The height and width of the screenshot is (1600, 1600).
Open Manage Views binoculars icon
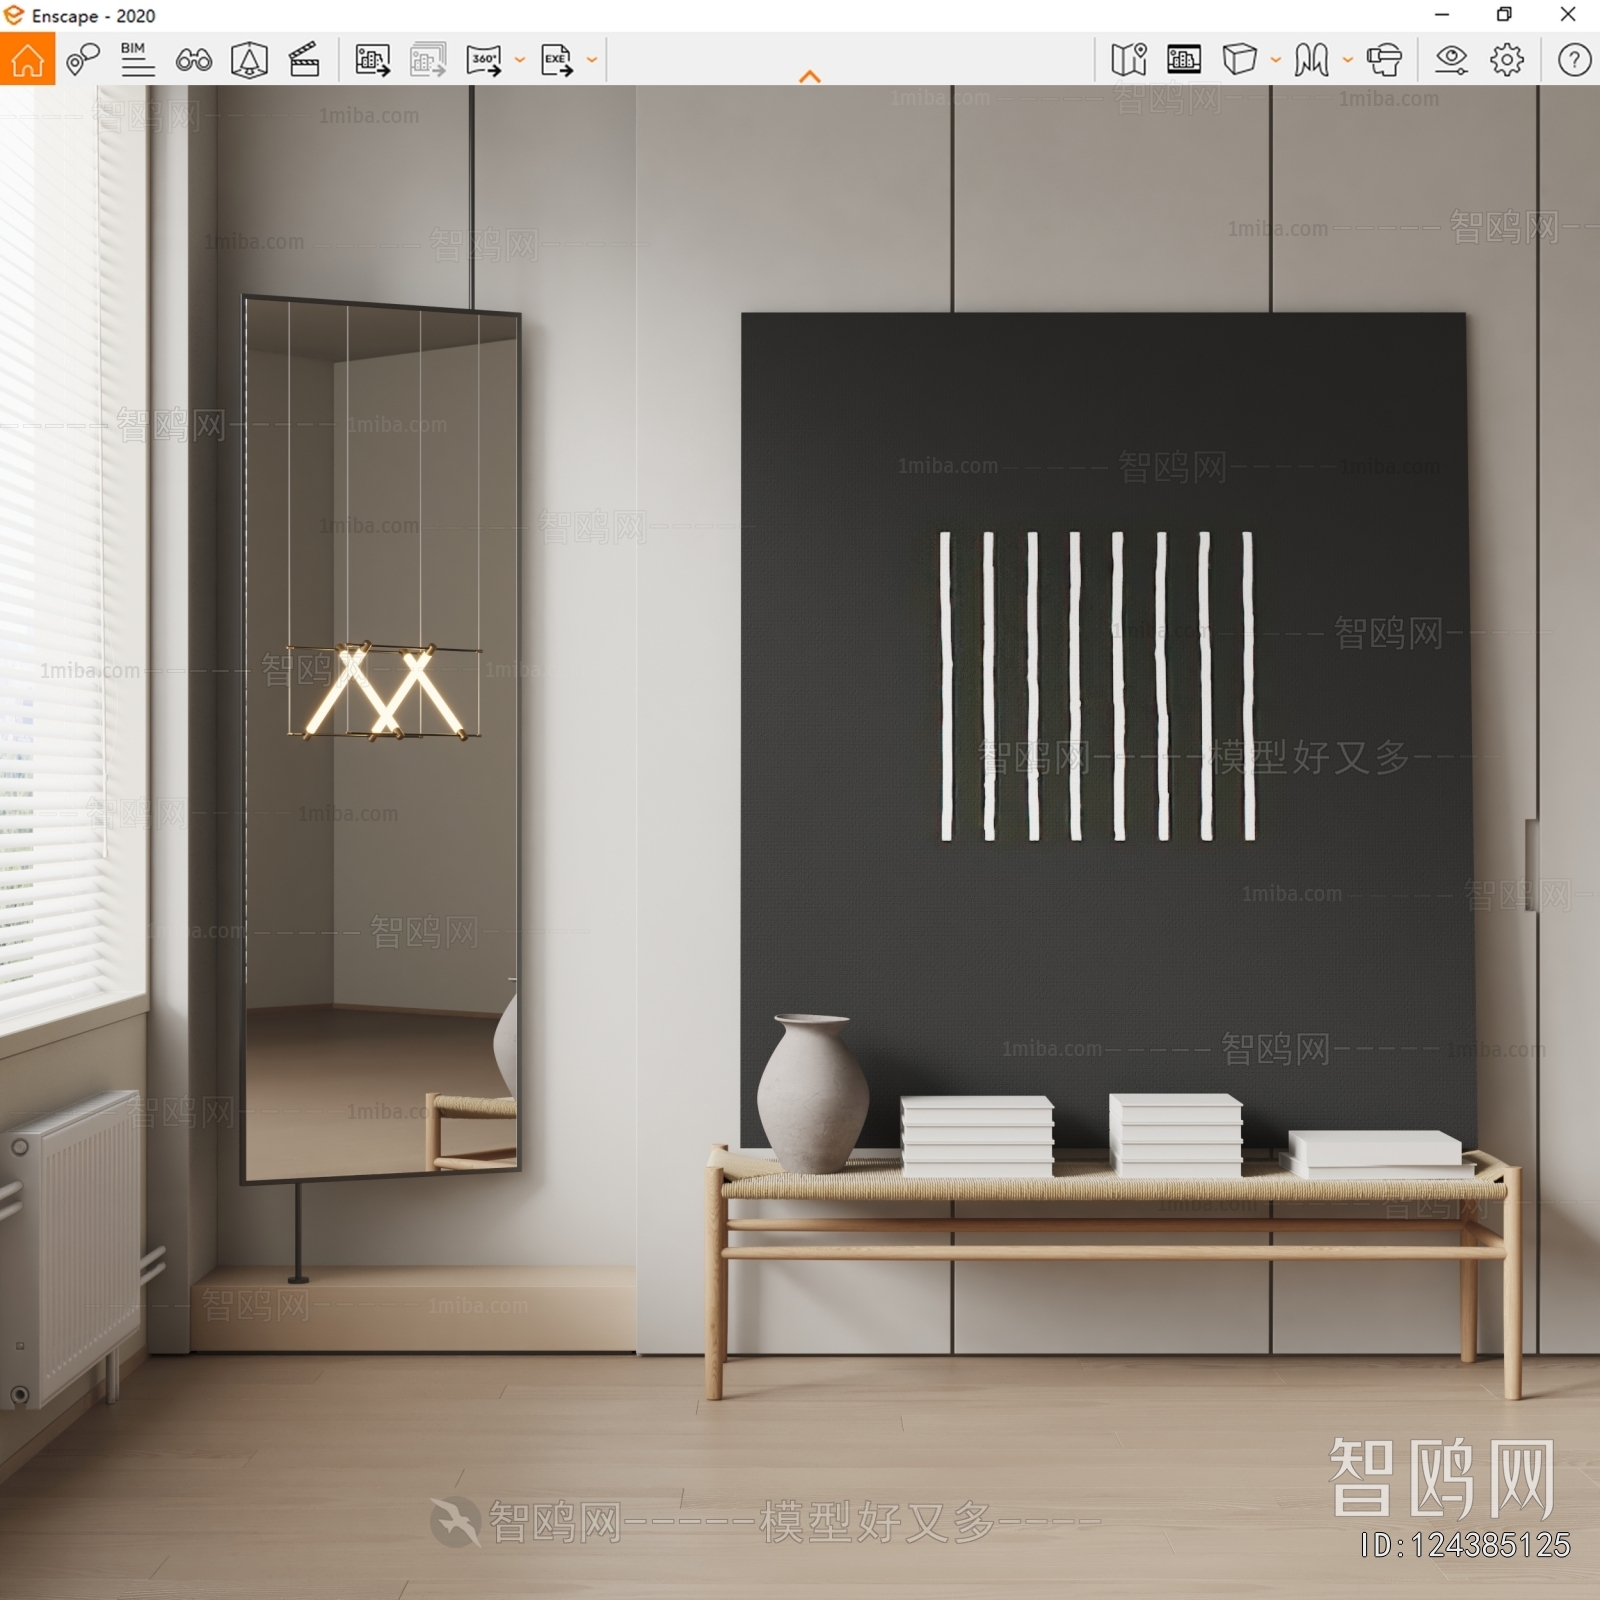tap(194, 60)
